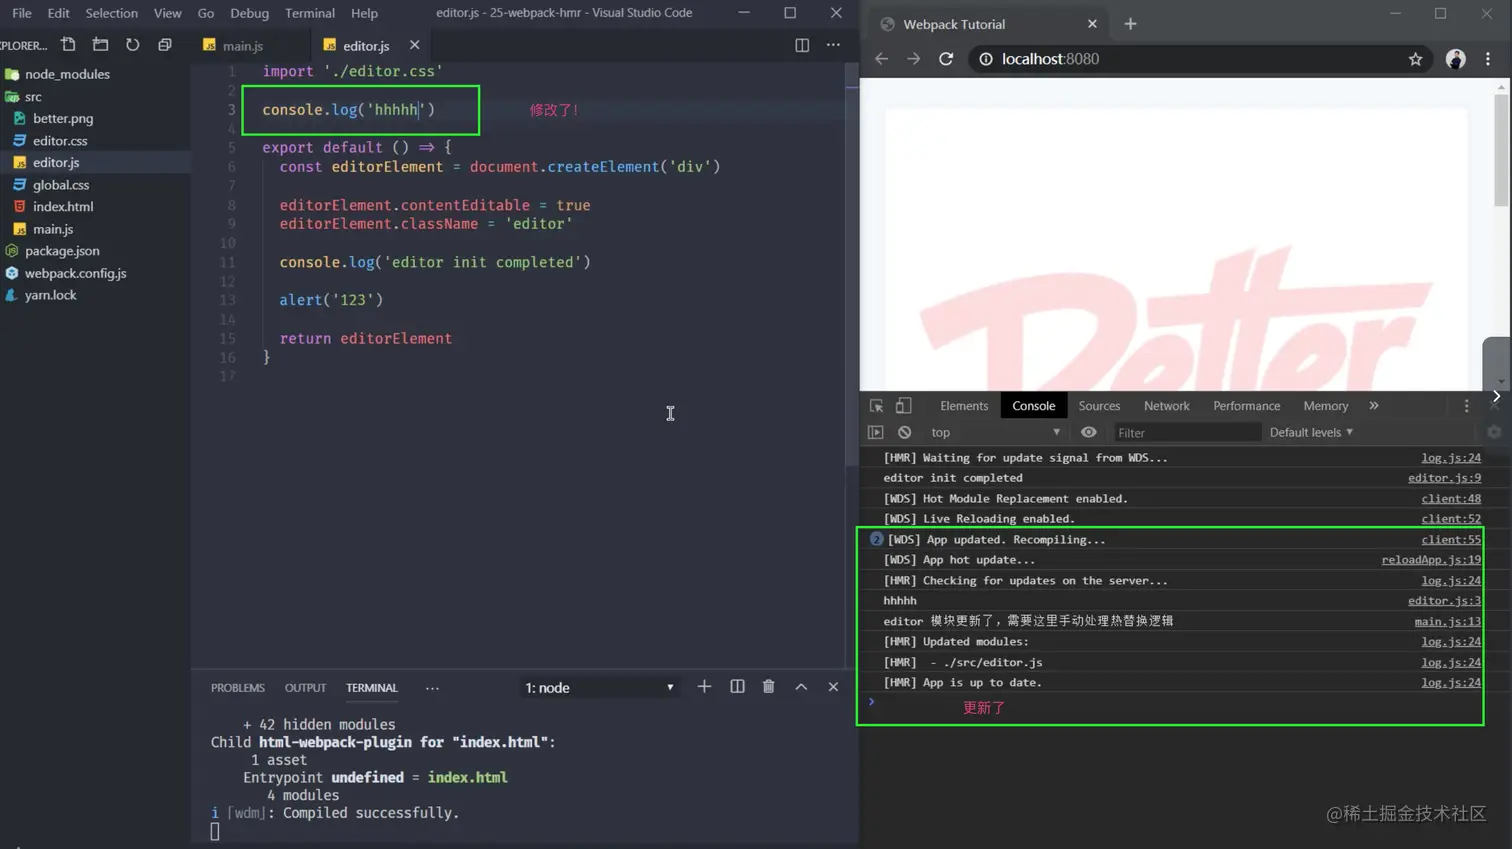Open the Selection menu
This screenshot has height=849, width=1512.
coord(111,13)
